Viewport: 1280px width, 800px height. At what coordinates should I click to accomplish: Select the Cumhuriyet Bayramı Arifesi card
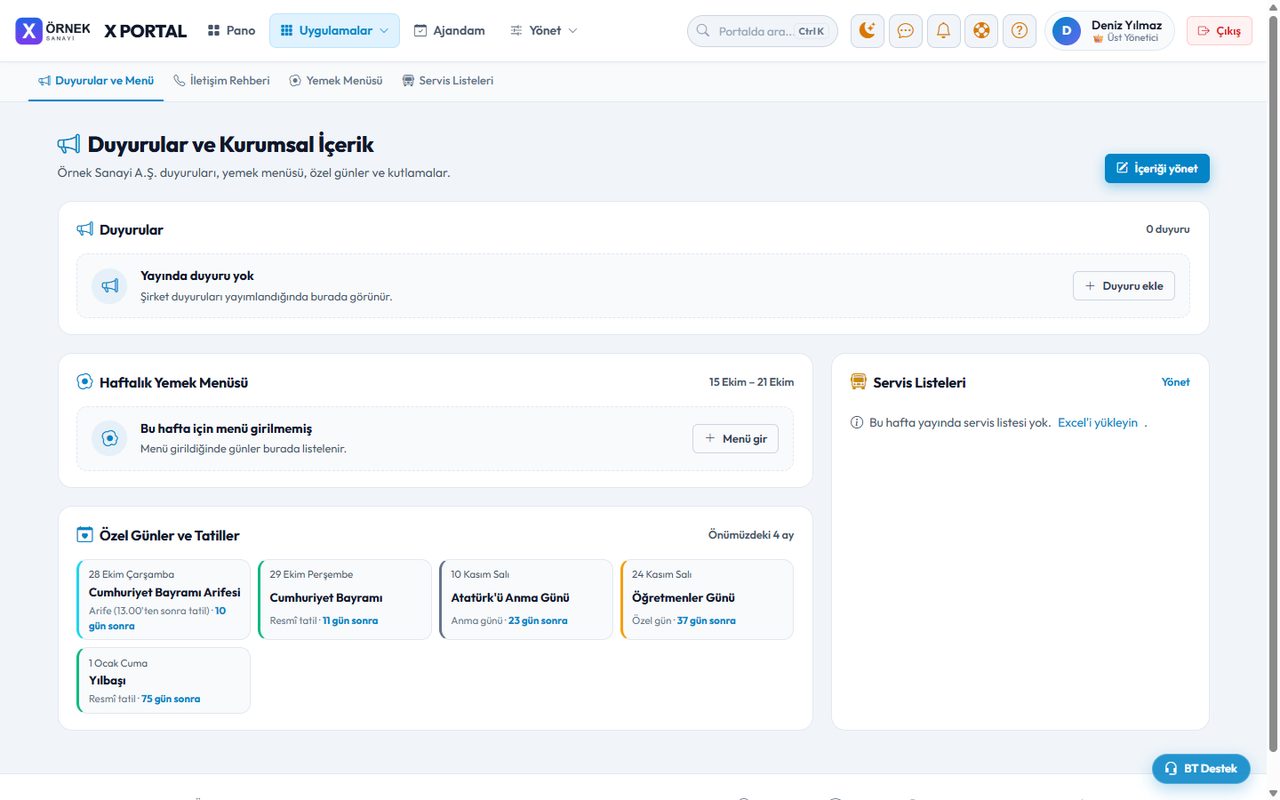pos(163,599)
